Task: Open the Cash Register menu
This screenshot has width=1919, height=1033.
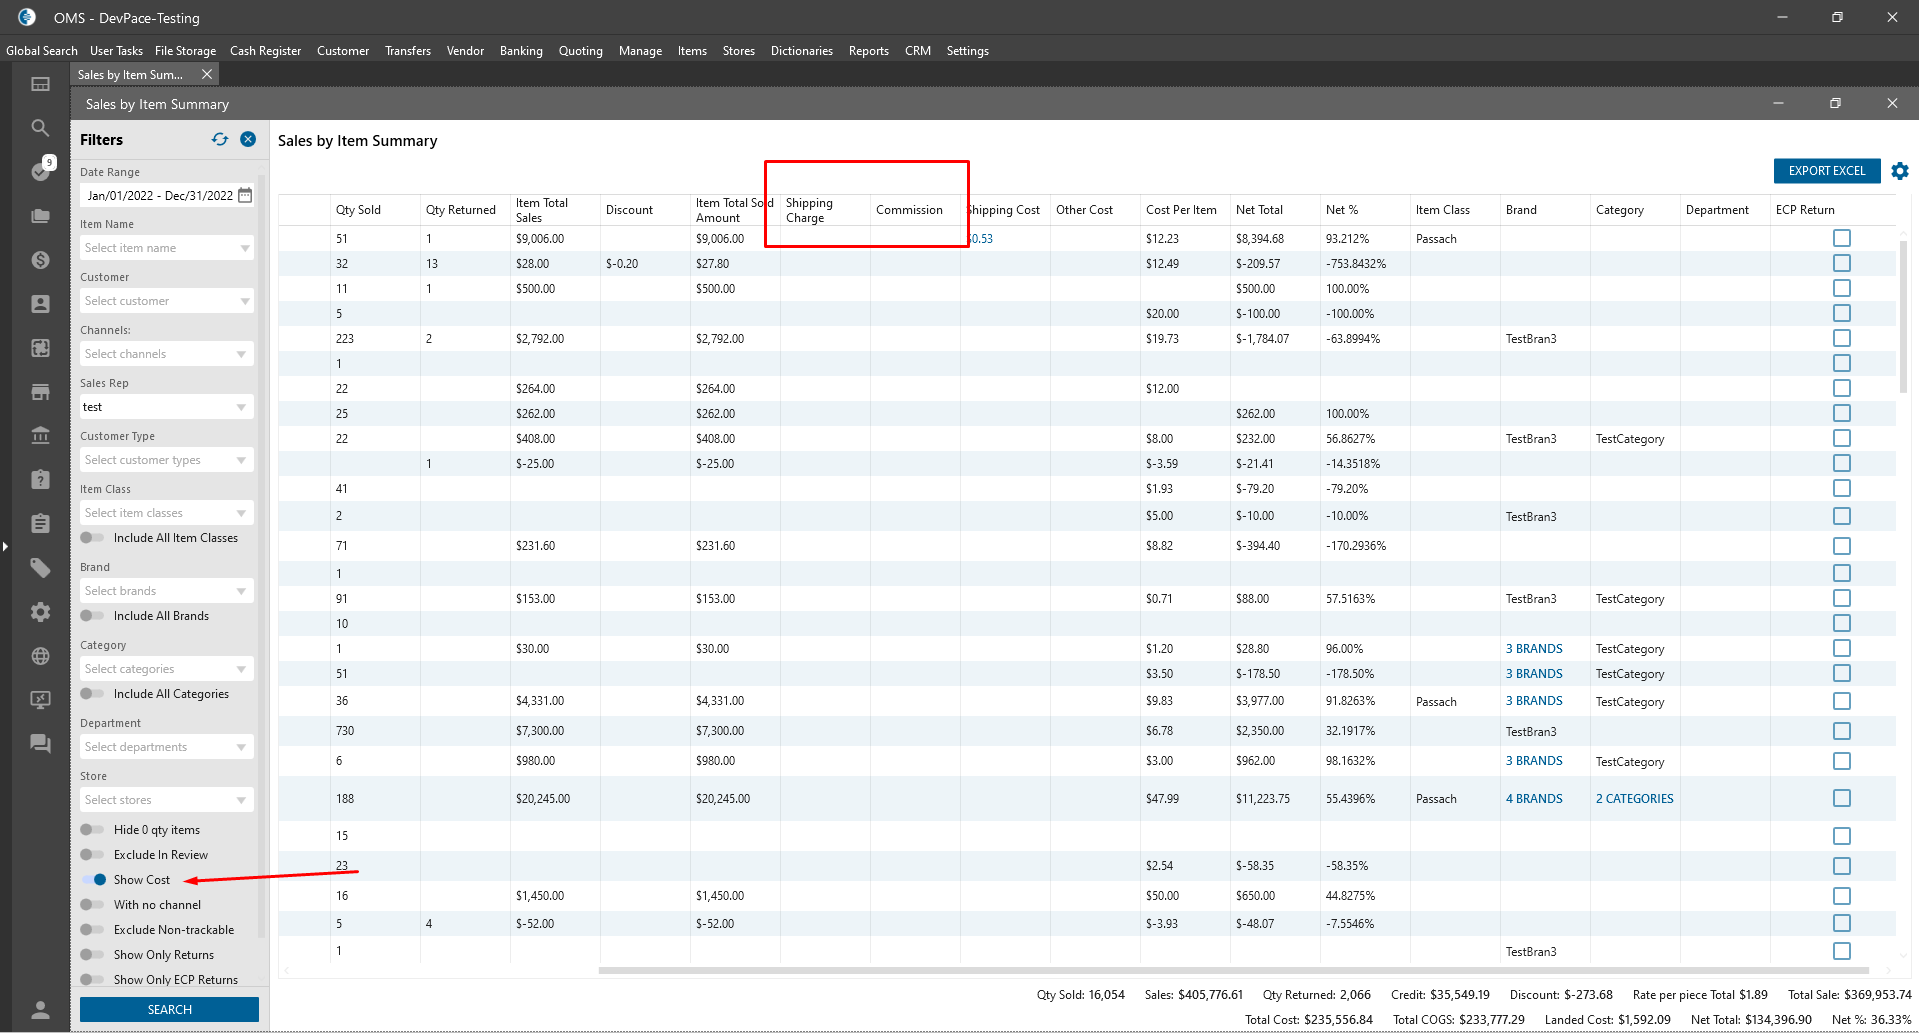Action: pyautogui.click(x=265, y=51)
